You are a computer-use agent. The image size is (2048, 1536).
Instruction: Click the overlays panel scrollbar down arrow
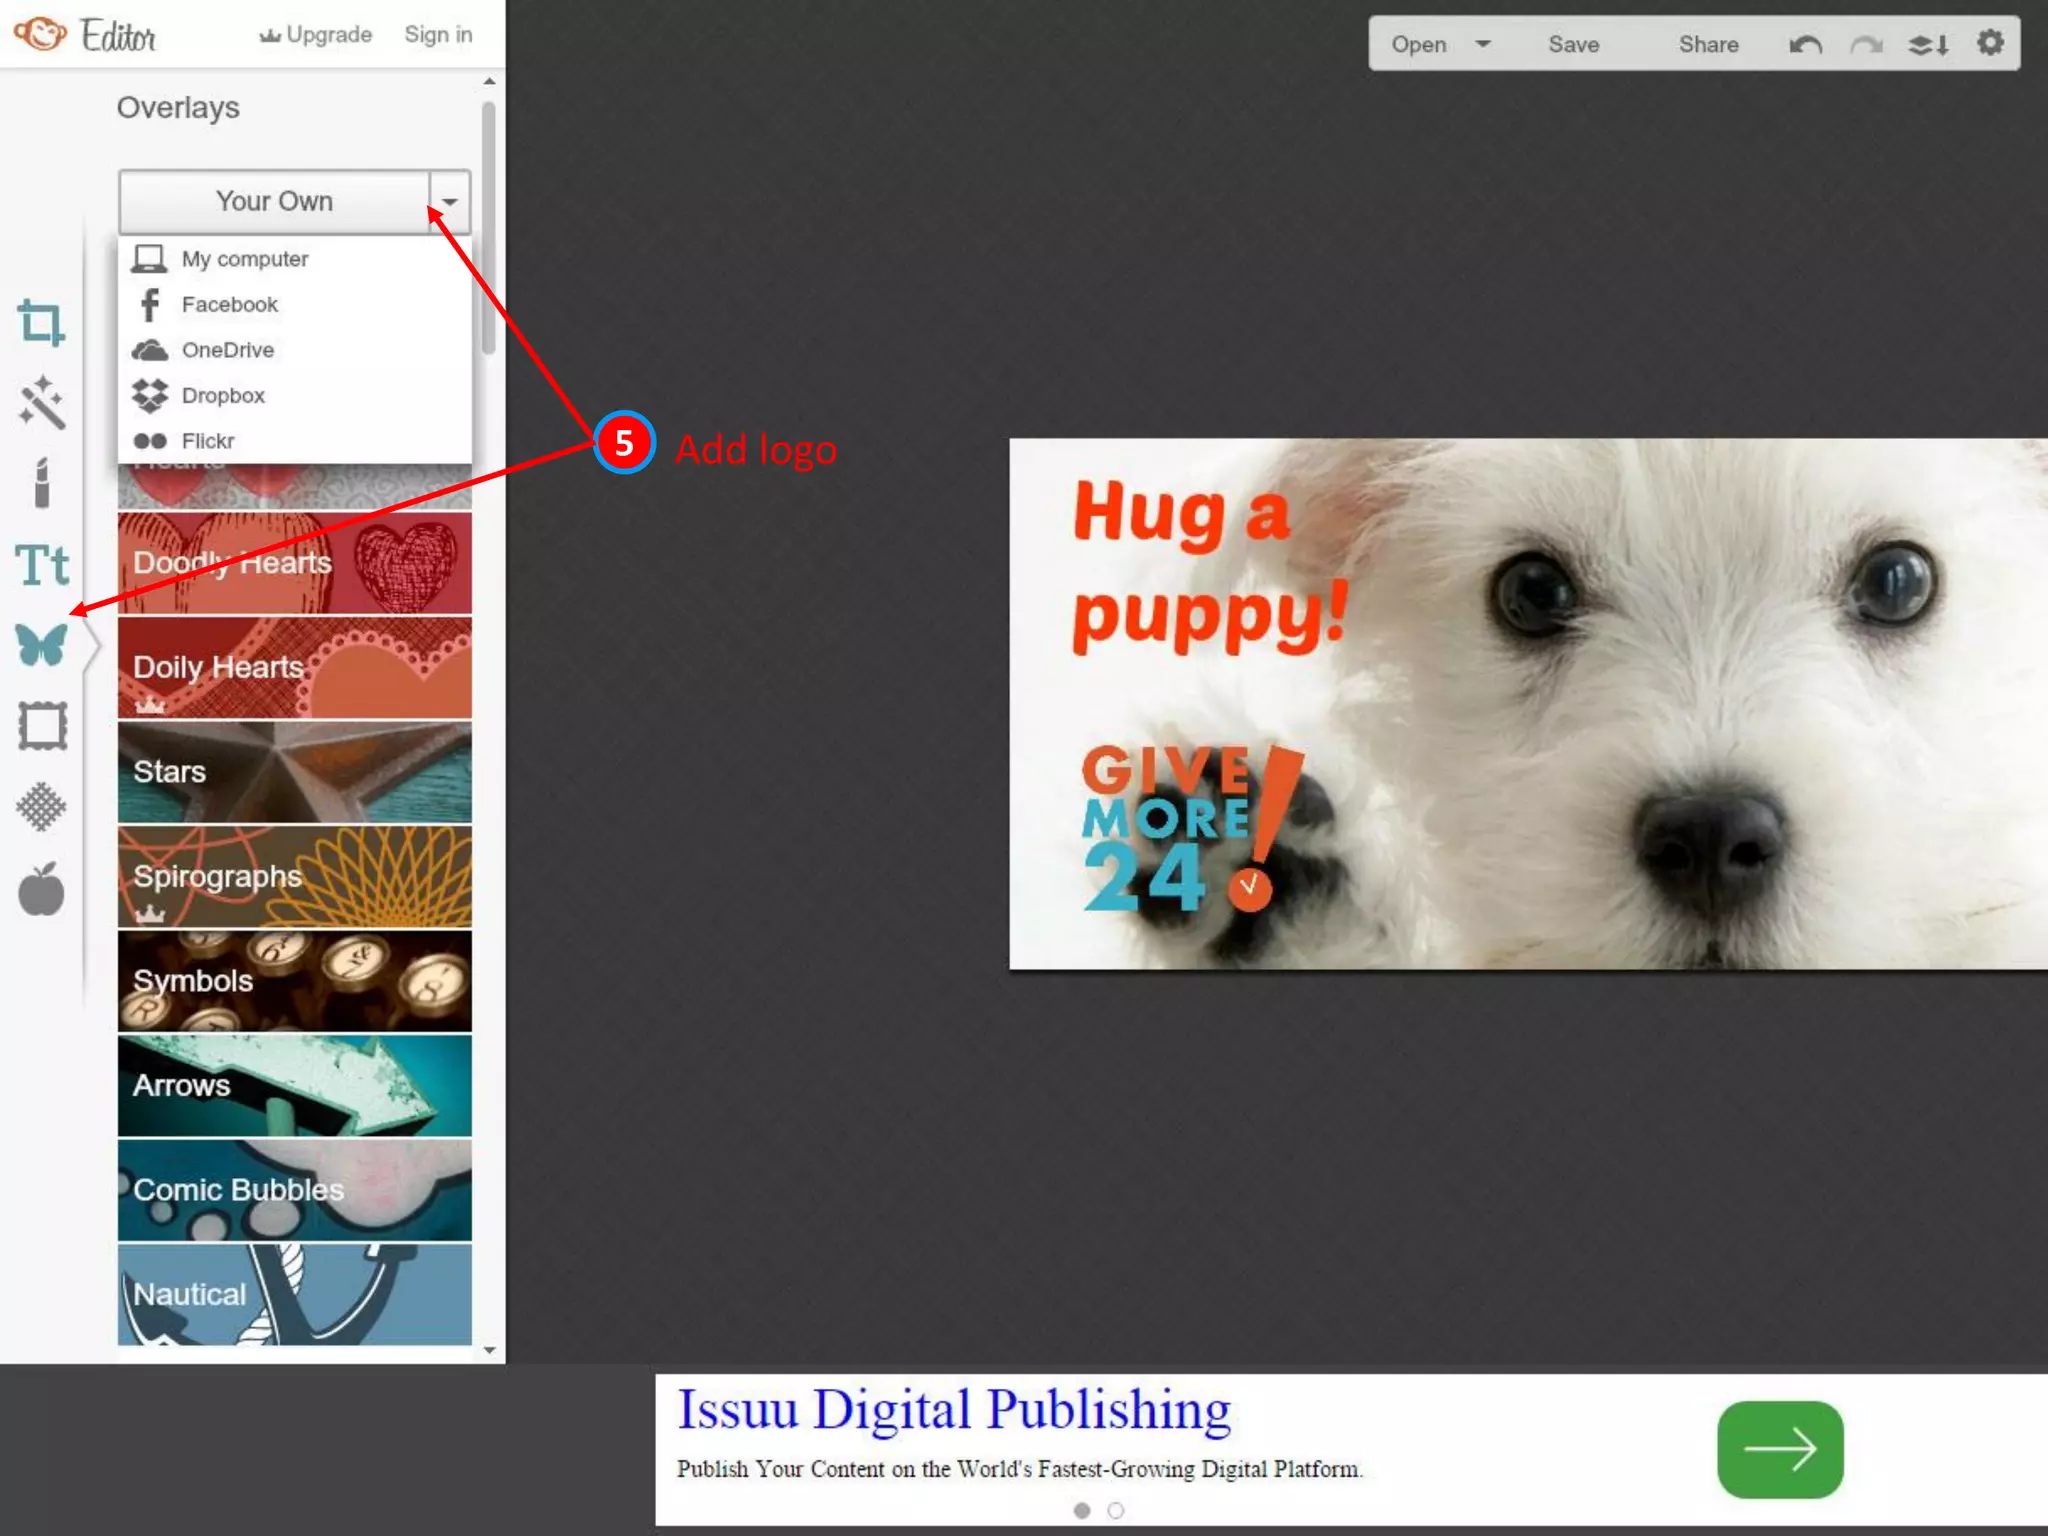point(489,1350)
